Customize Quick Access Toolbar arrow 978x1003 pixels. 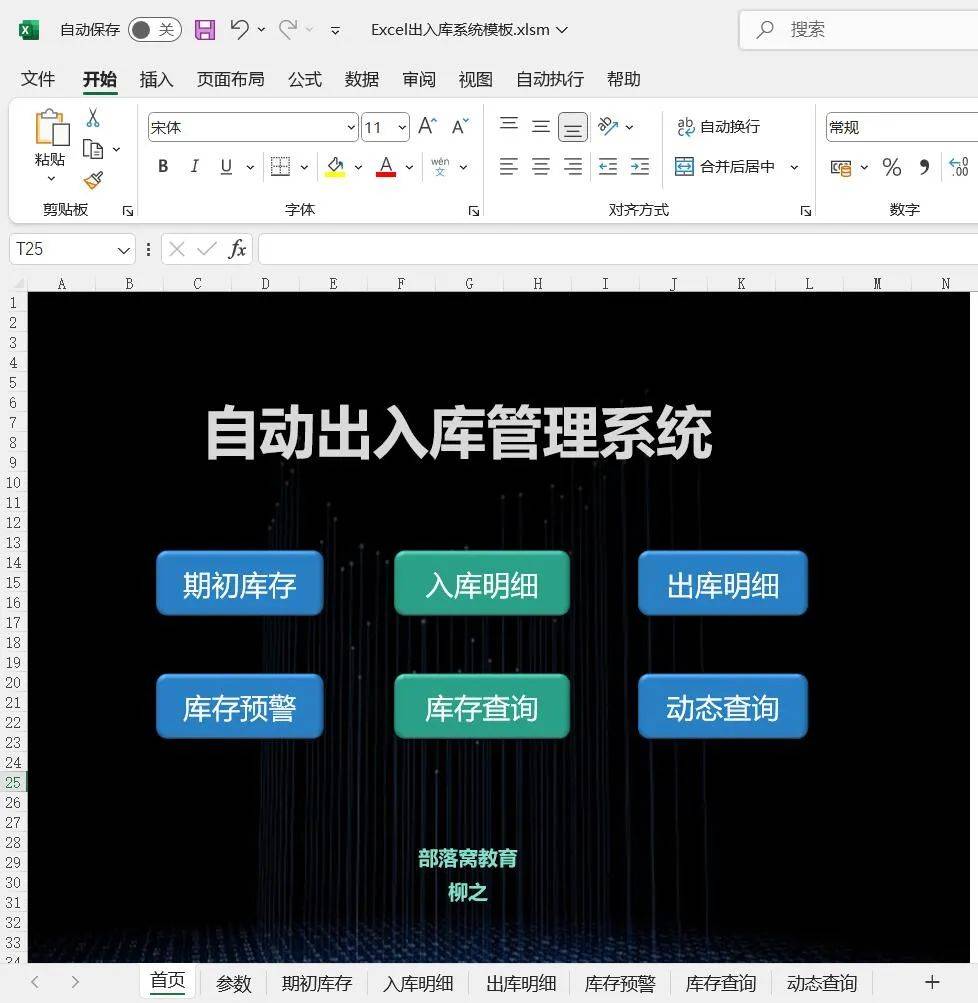(x=335, y=30)
